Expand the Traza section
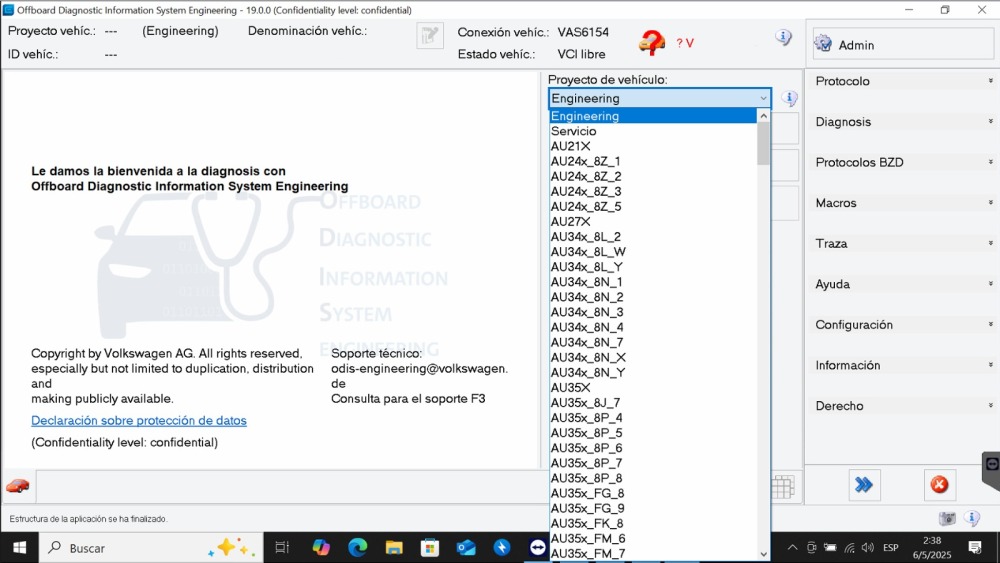This screenshot has height=563, width=1000. point(902,244)
